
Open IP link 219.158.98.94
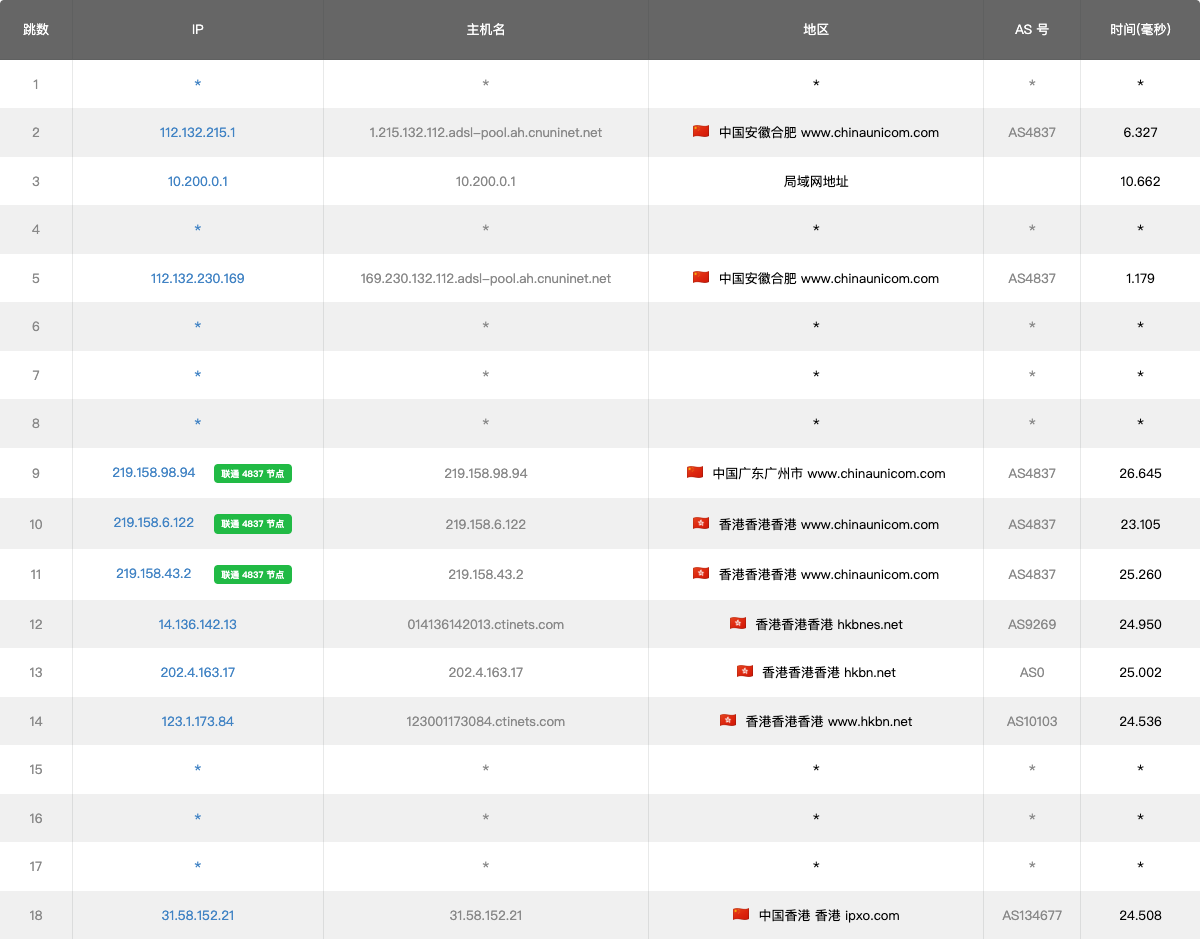click(x=154, y=472)
